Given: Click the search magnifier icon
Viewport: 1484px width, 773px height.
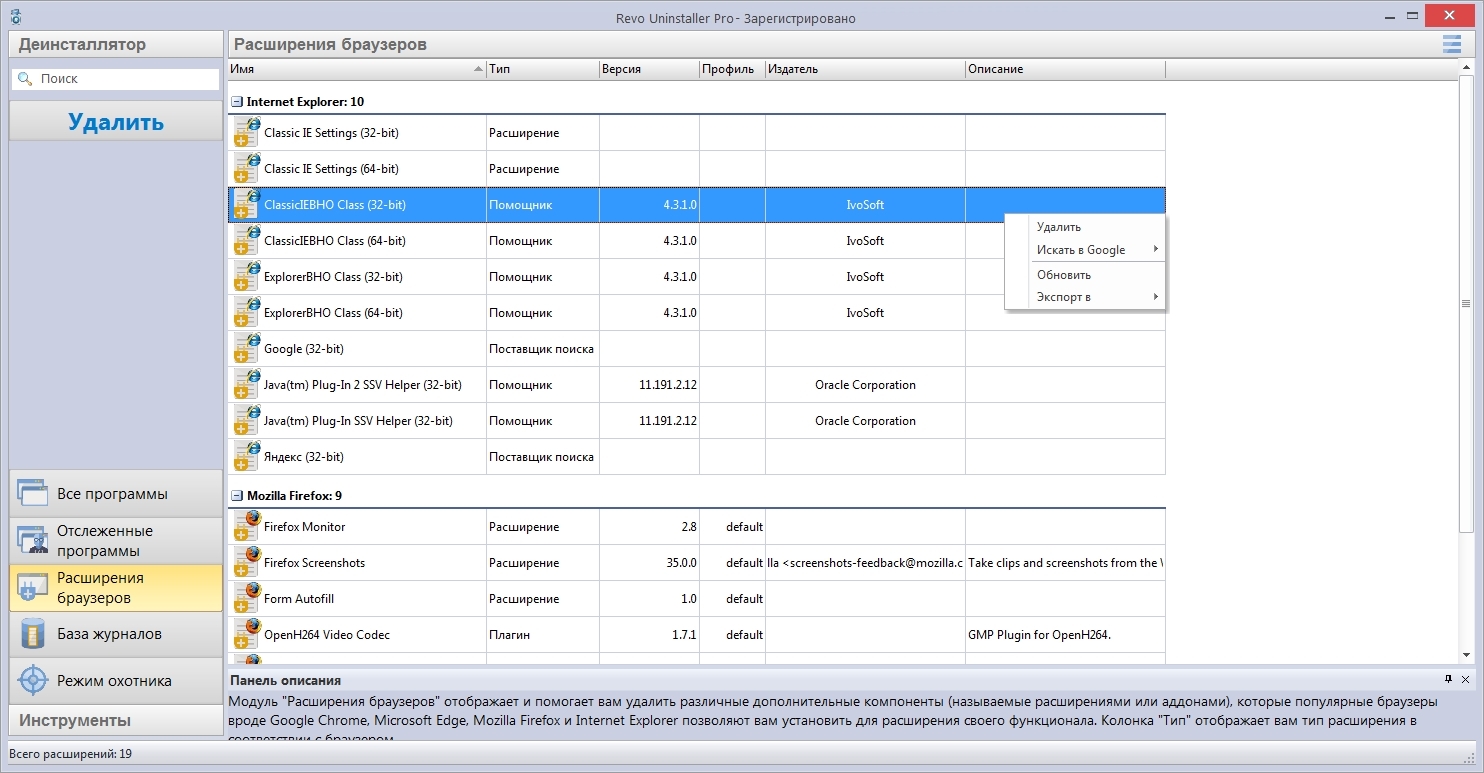Looking at the screenshot, I should tap(24, 78).
